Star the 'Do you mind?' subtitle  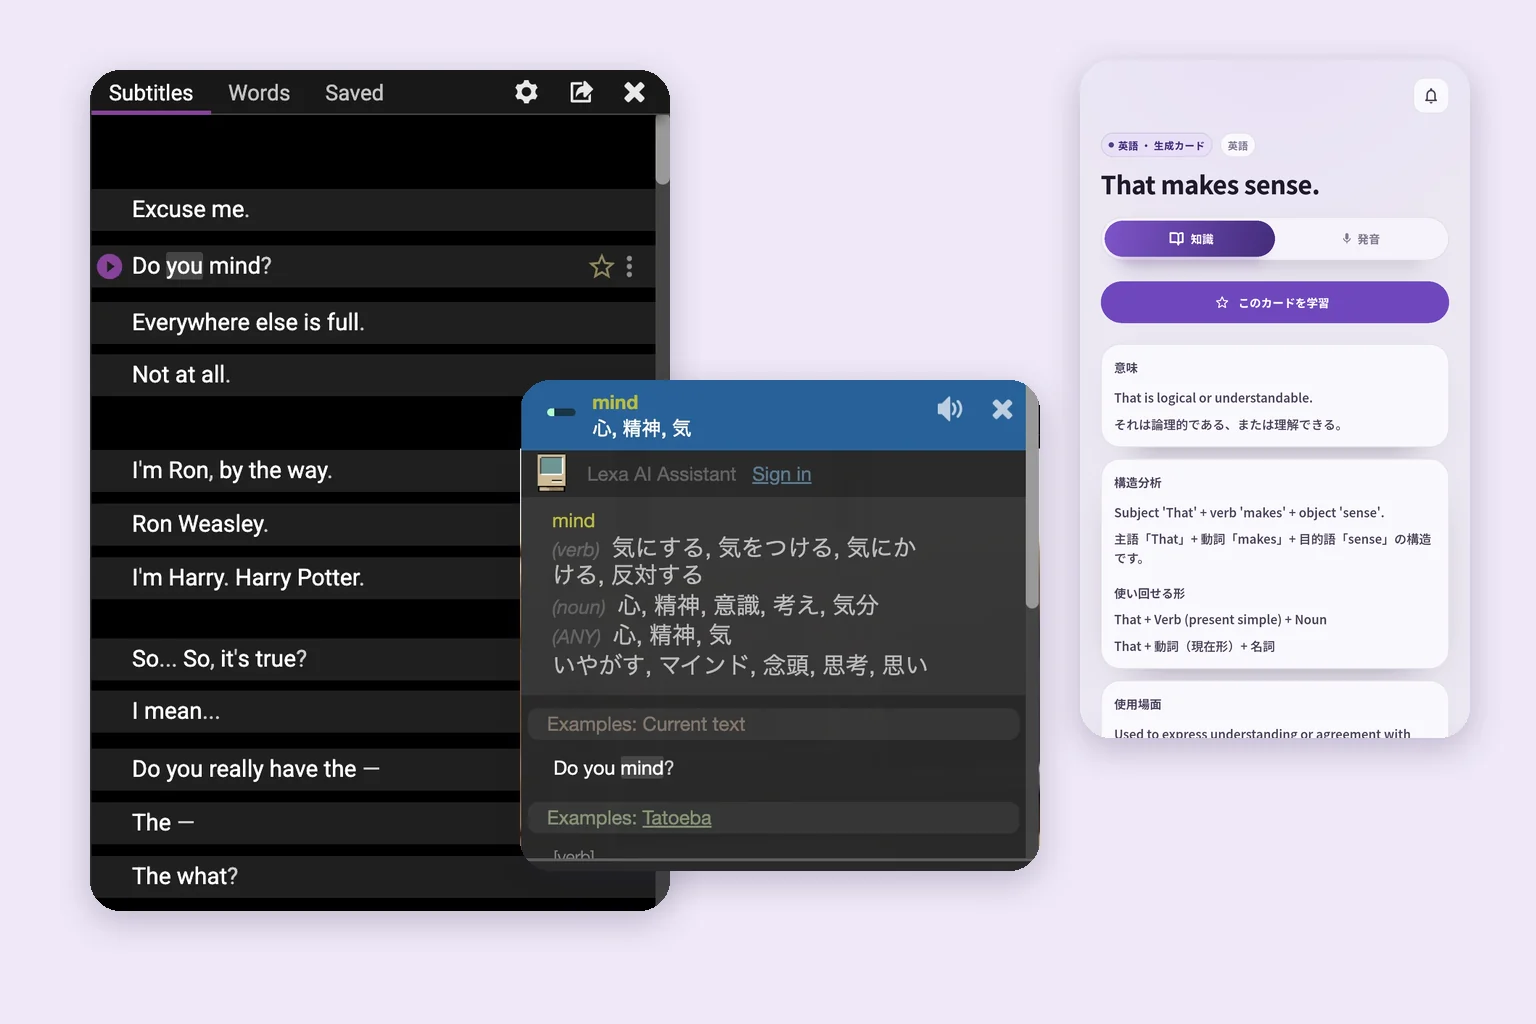coord(601,267)
